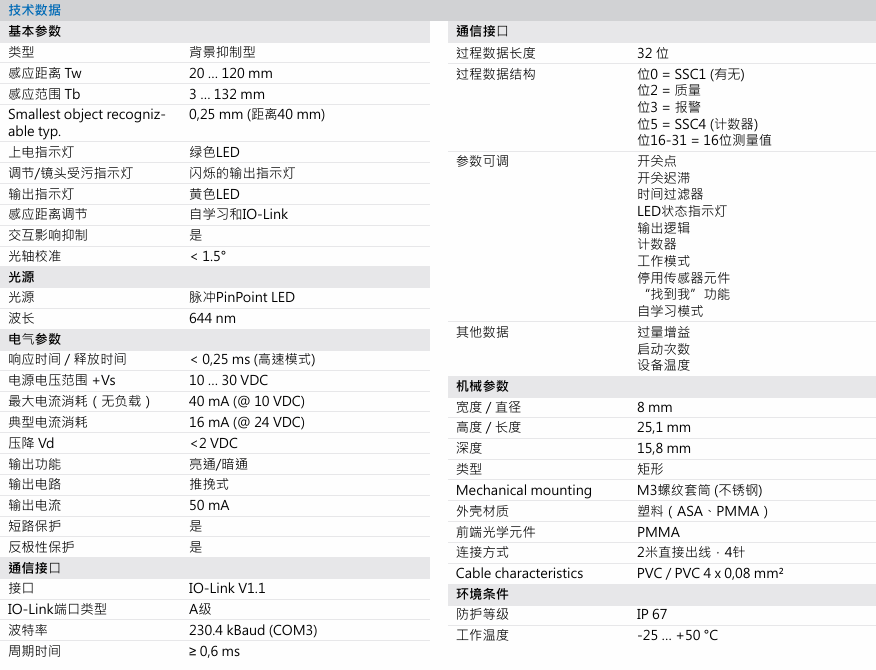Image resolution: width=876 pixels, height=670 pixels.
Task: Select the '位2 = 质量' line
Action: tap(669, 91)
